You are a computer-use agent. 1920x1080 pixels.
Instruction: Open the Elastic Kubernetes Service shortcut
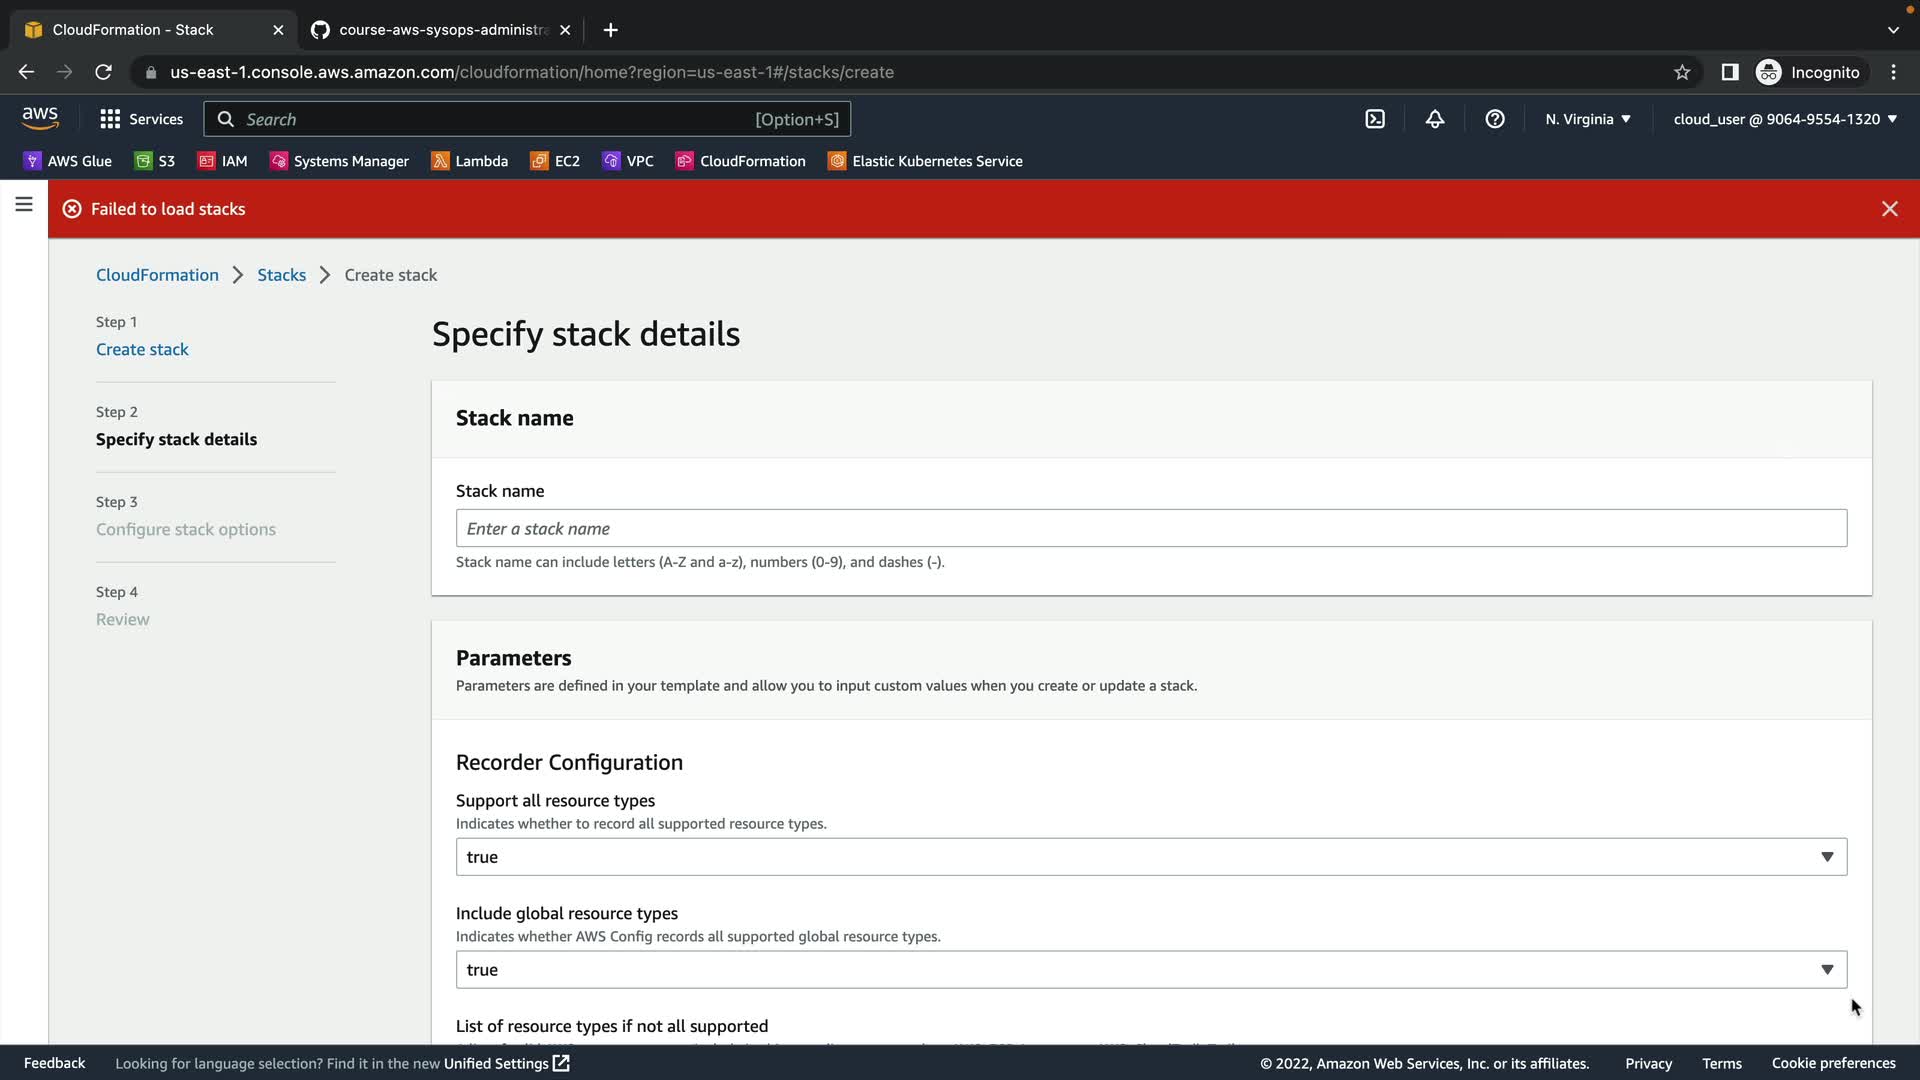click(x=925, y=161)
